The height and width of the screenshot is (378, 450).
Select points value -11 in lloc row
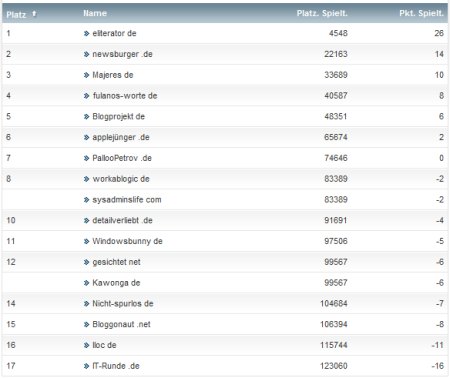[437, 345]
